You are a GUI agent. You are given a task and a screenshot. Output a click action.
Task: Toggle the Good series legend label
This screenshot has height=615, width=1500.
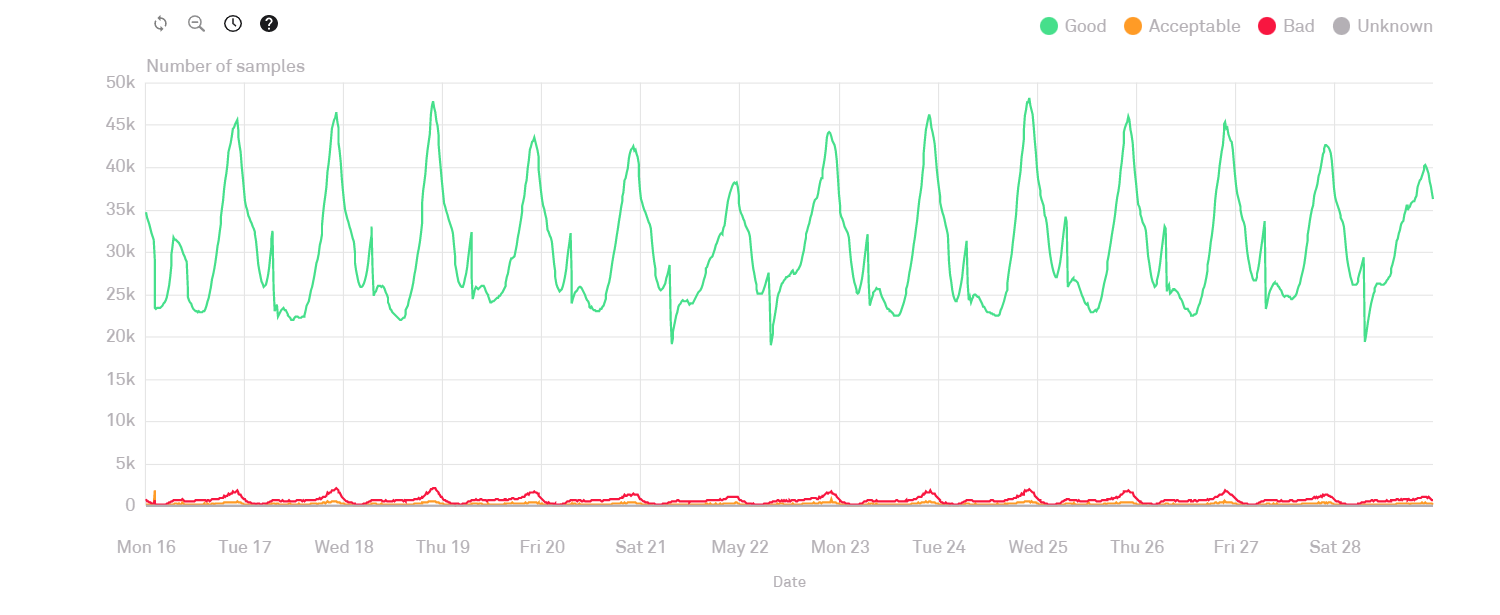point(1085,27)
